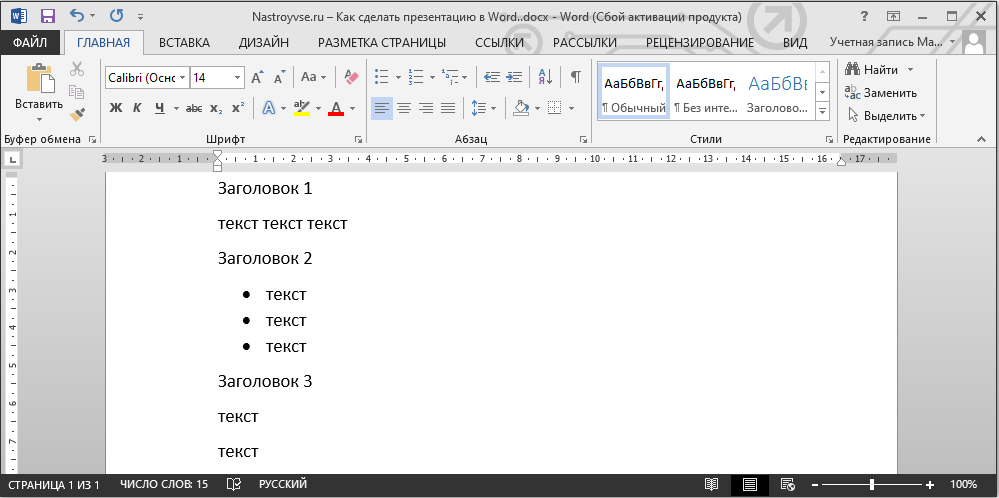Open the font name Calibri dropdown

click(x=183, y=78)
